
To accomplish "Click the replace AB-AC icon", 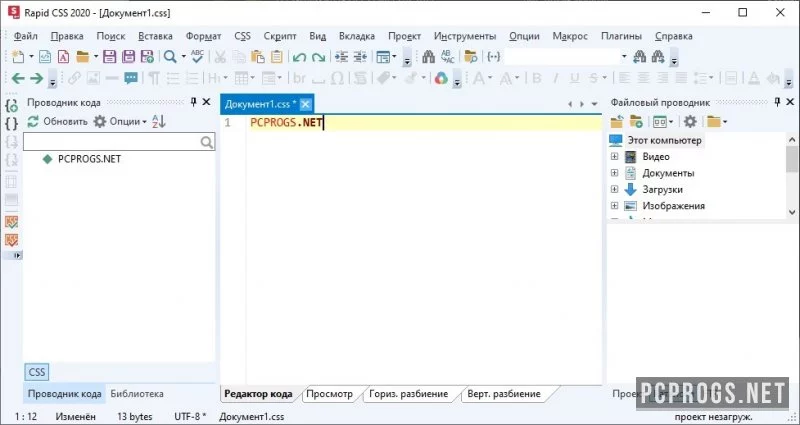I will coord(447,57).
